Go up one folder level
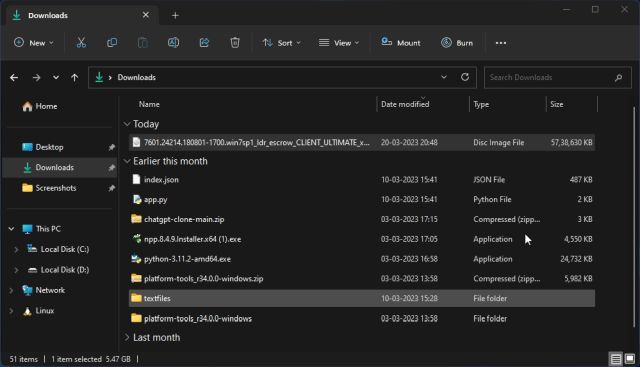This screenshot has height=367, width=640. (x=74, y=77)
